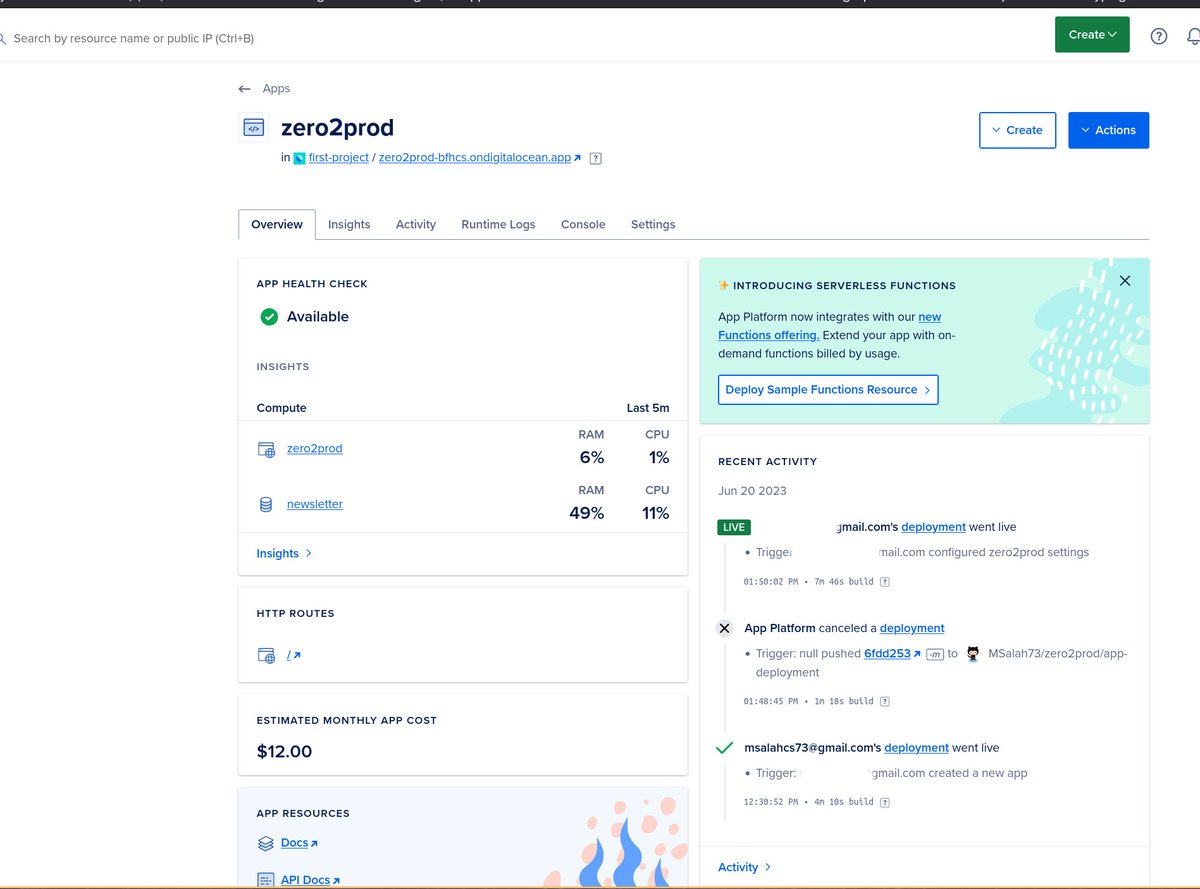Click the API Docs icon
1200x889 pixels.
click(x=266, y=880)
